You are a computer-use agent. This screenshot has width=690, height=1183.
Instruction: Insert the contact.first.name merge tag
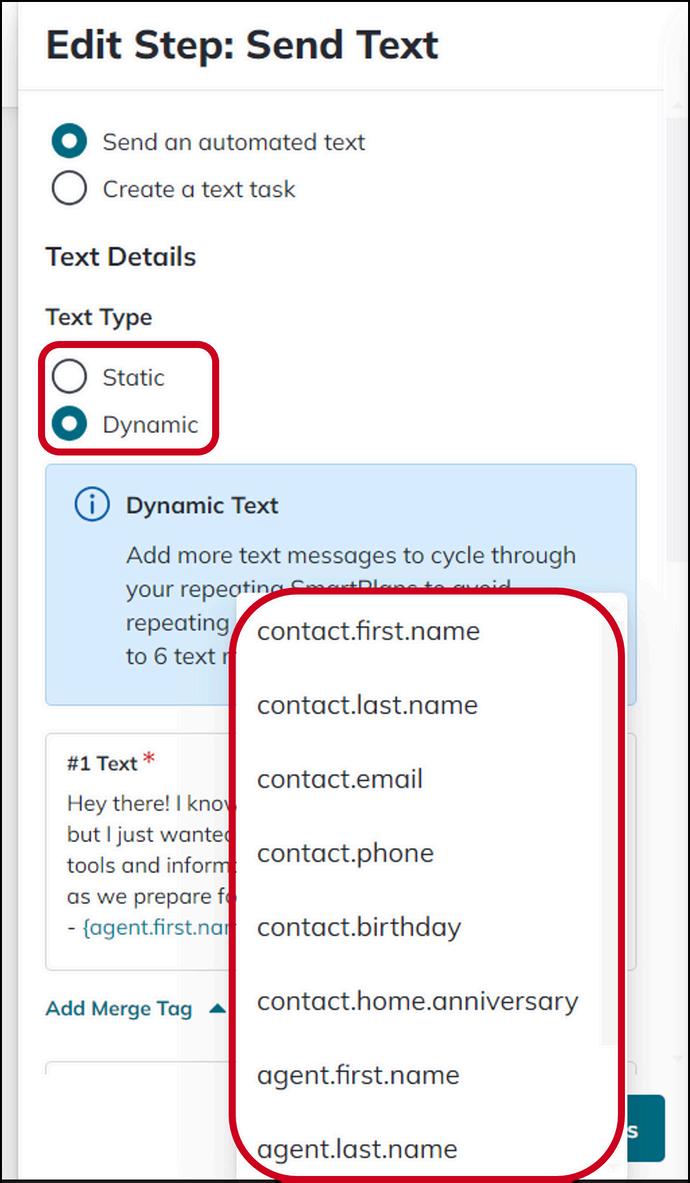(x=368, y=631)
